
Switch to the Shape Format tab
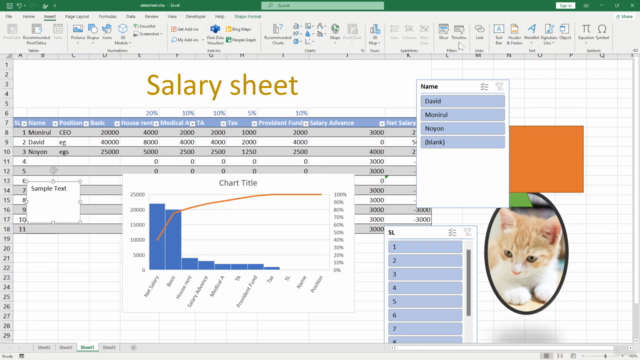click(x=247, y=16)
